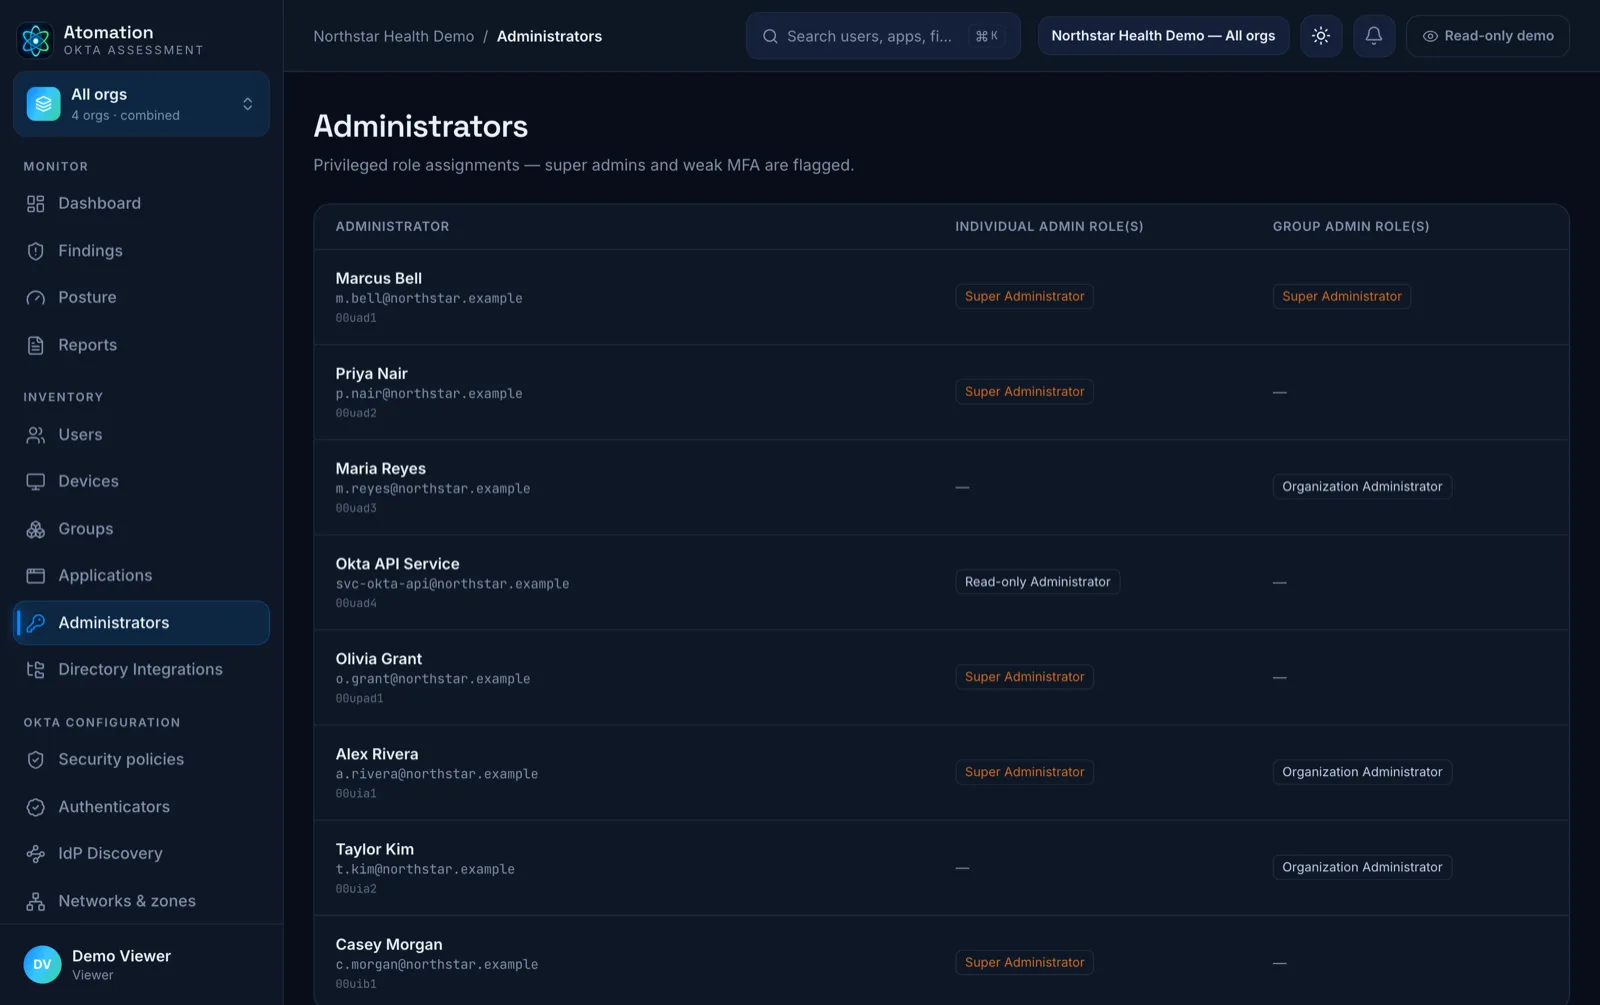Open Security policies configuration
Screen dimensions: 1600x1005
point(142,760)
